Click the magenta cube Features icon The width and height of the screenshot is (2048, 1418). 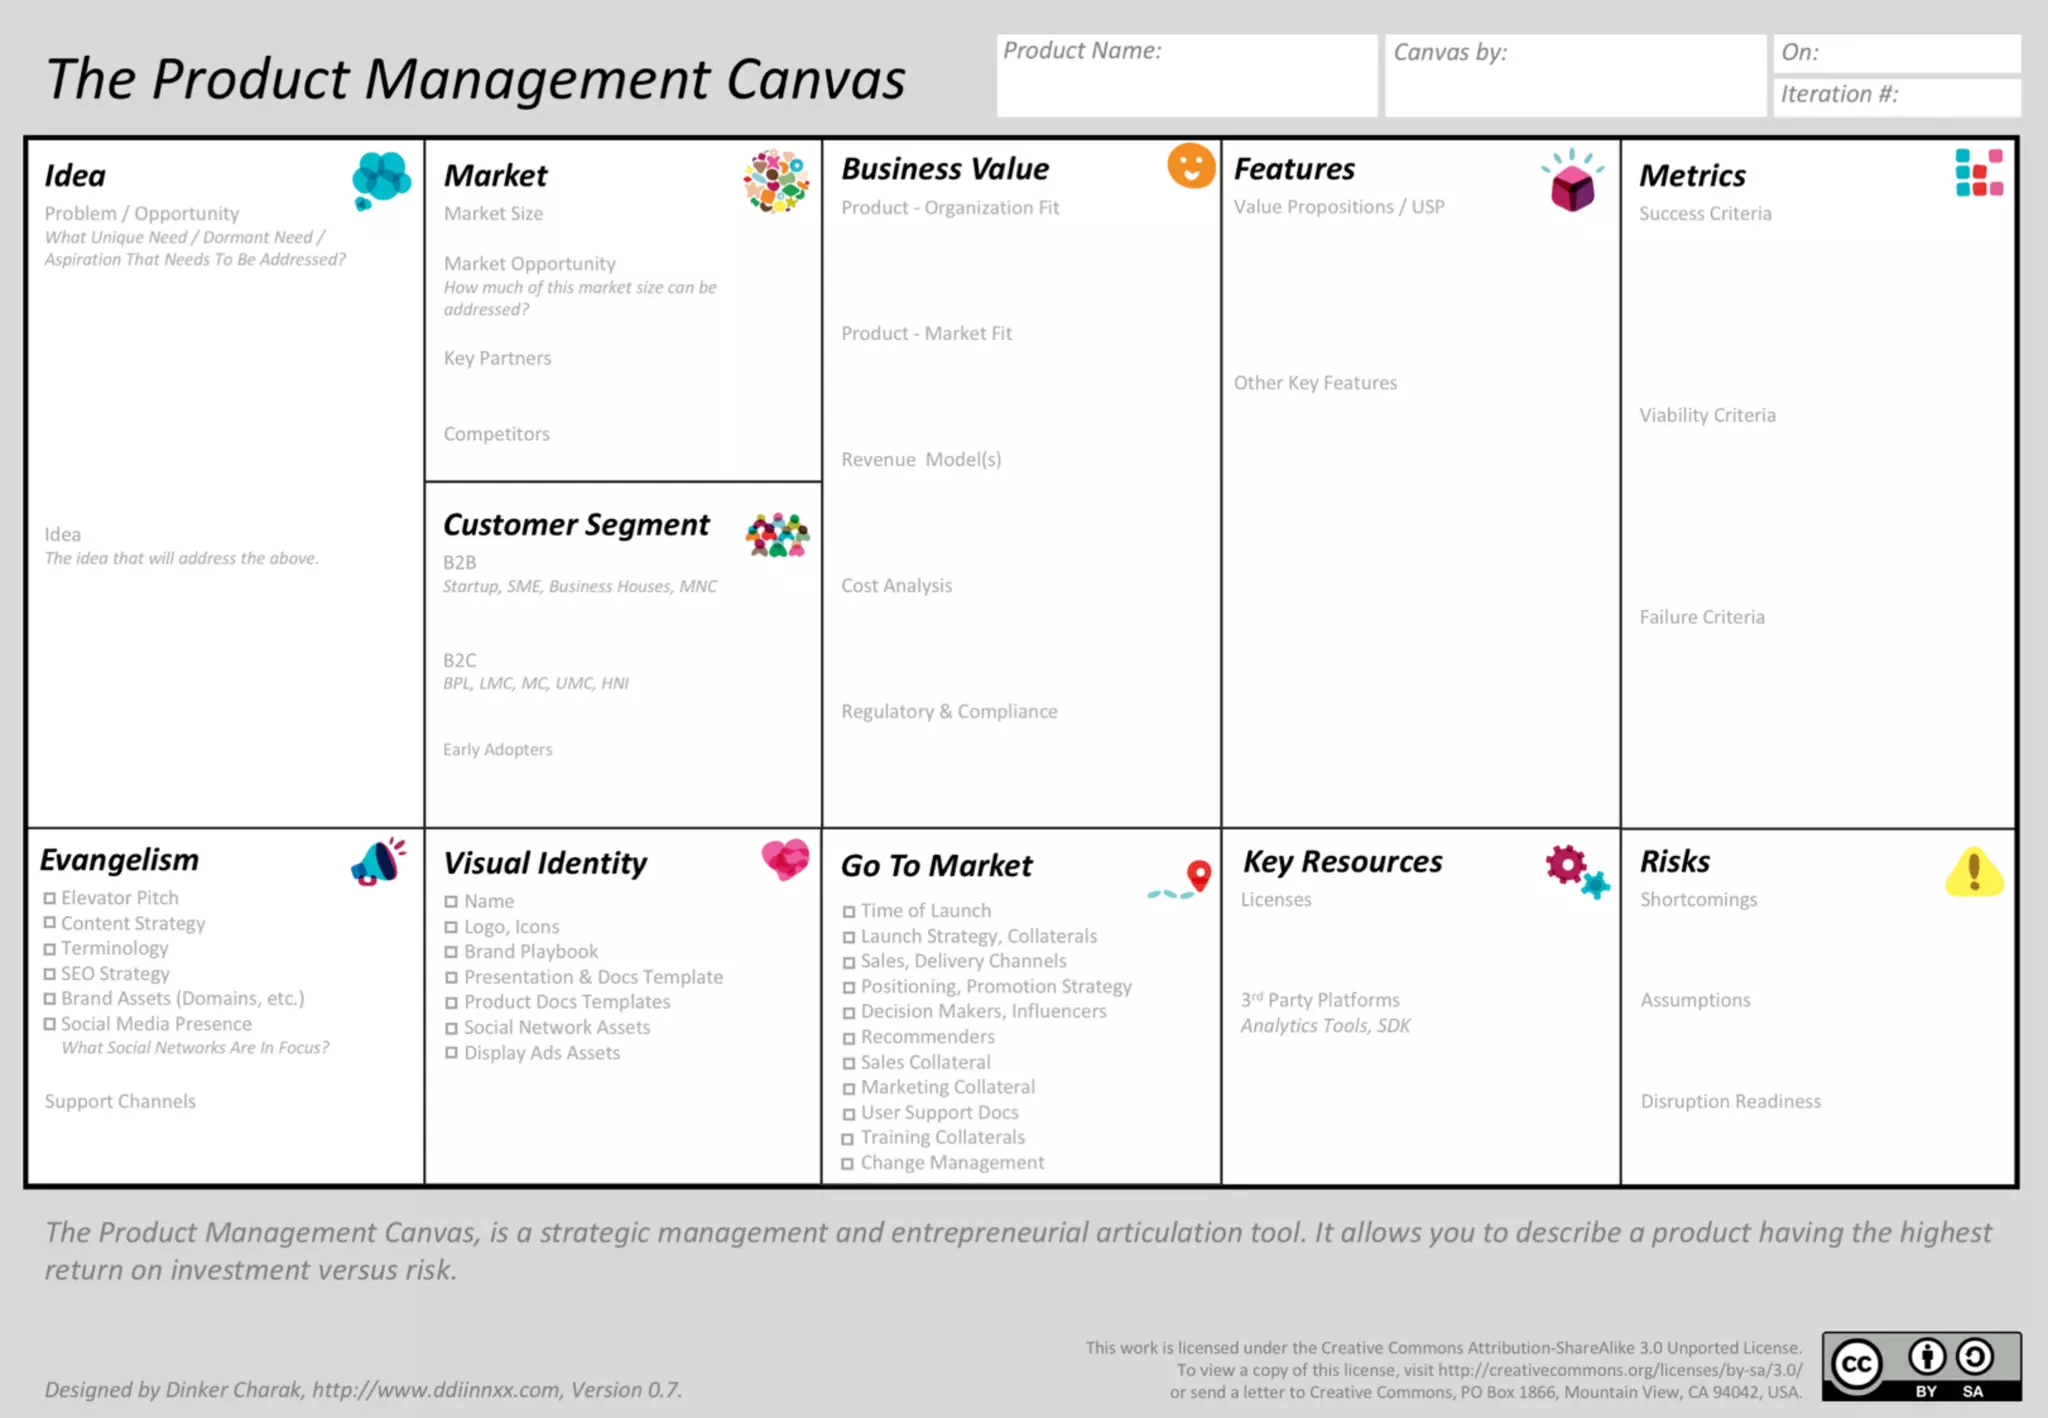(x=1572, y=181)
